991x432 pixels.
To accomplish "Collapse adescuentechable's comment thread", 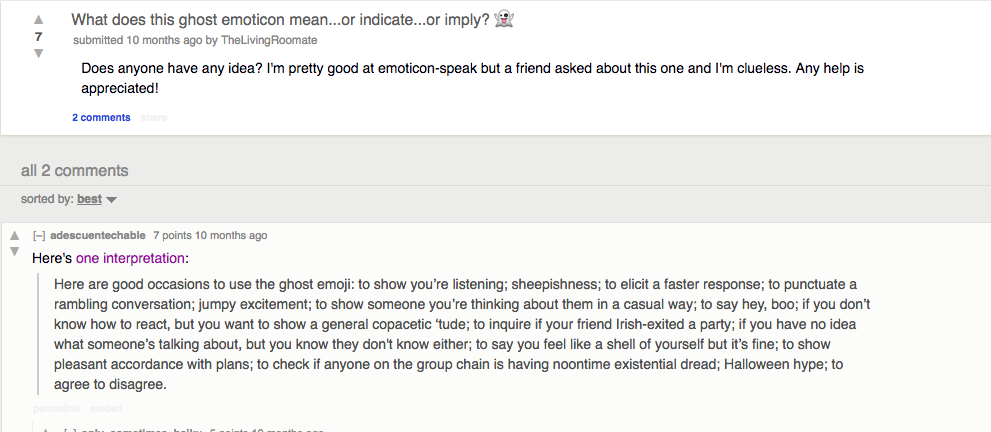I will tap(39, 236).
